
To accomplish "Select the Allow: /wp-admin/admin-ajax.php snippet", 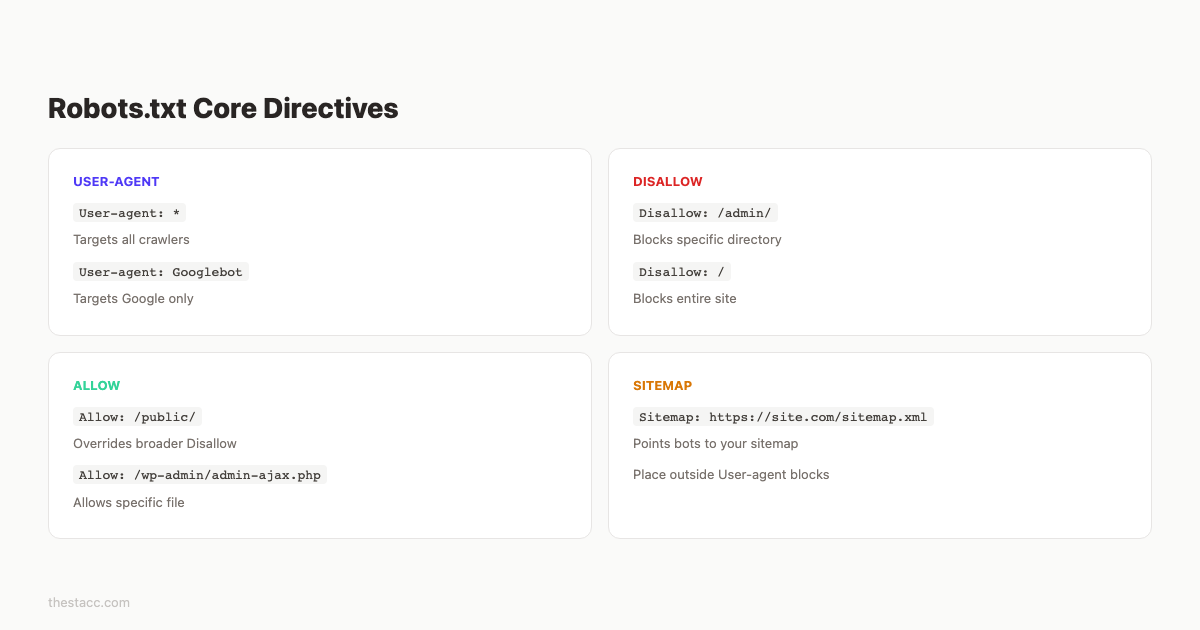I will [199, 474].
